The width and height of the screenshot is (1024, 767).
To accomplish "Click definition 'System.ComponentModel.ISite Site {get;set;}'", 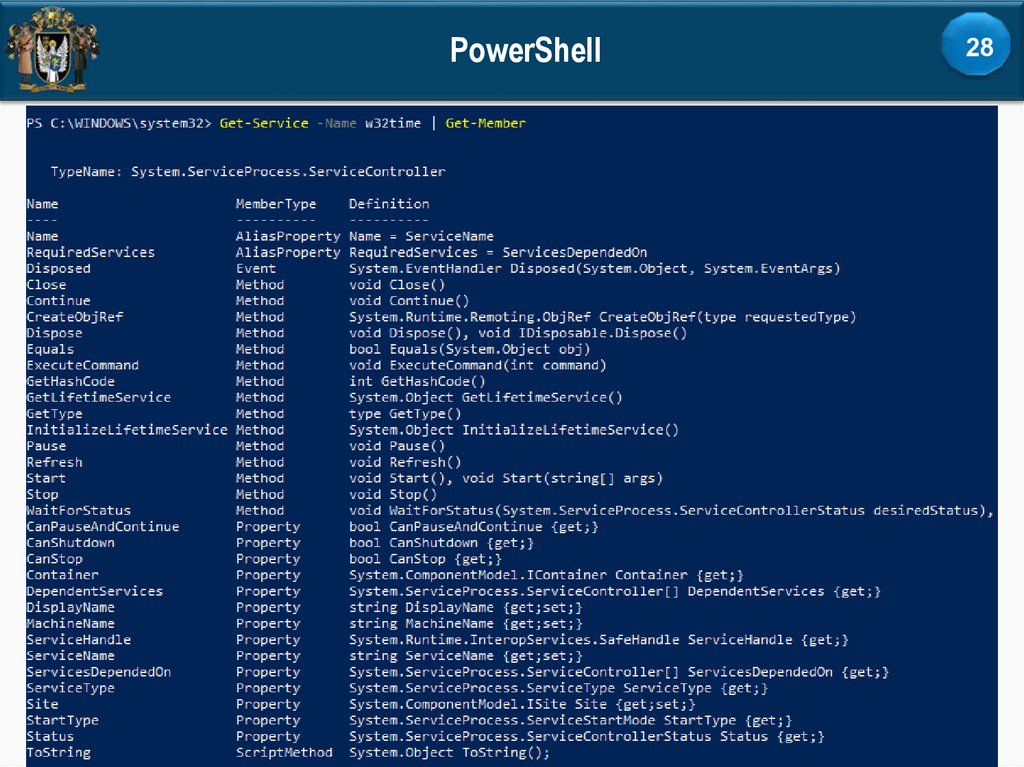I will 522,704.
